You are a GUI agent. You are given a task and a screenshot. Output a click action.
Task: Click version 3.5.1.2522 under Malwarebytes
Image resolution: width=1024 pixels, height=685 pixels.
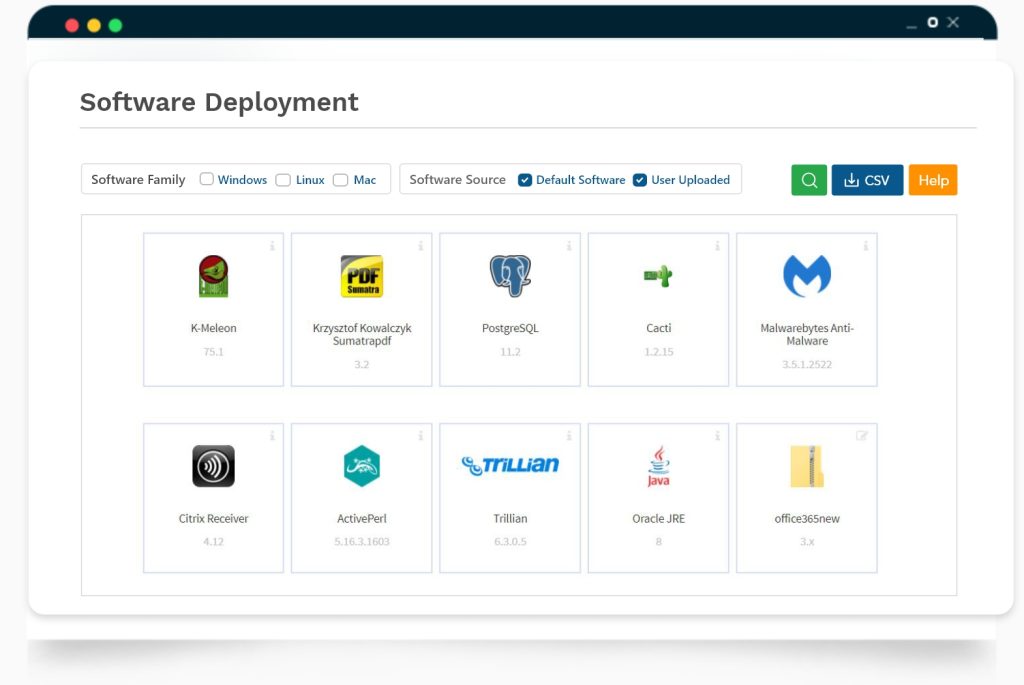point(807,364)
